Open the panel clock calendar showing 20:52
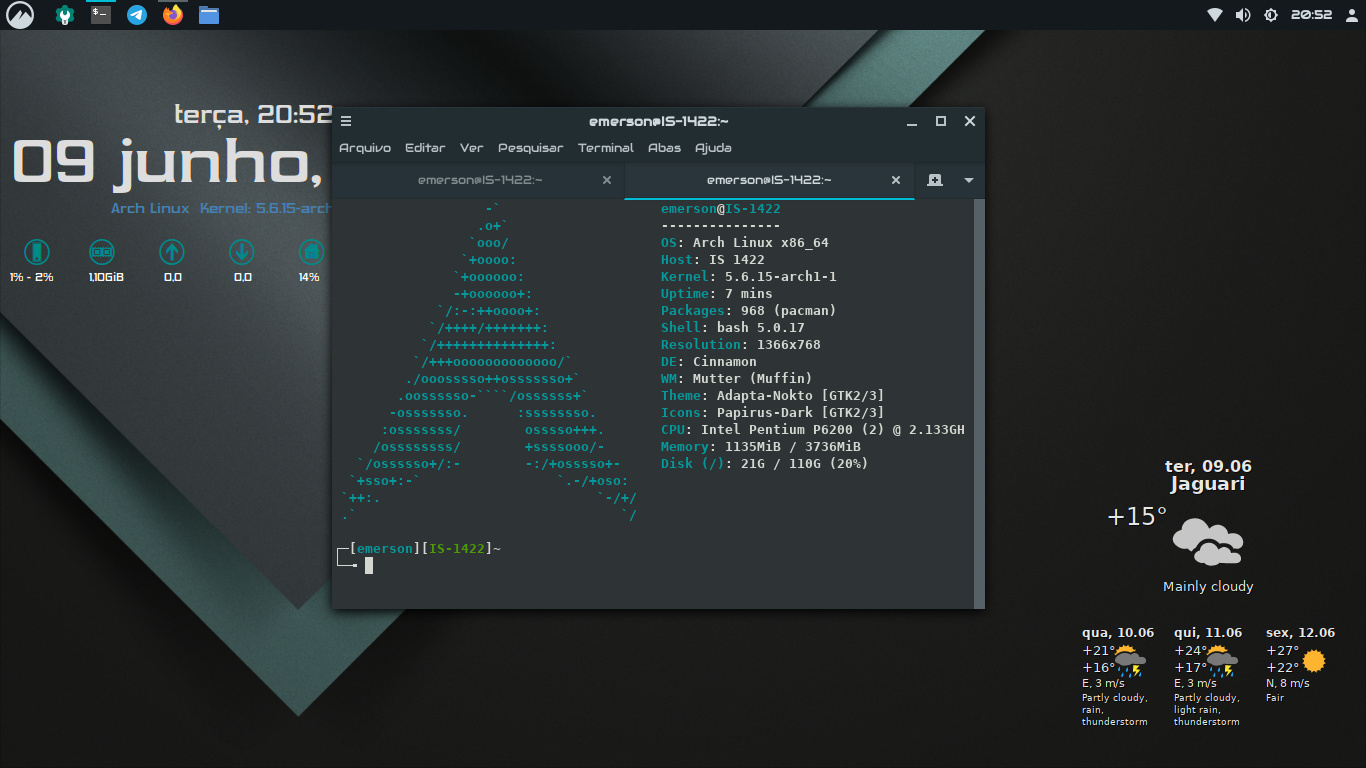1366x768 pixels. pyautogui.click(x=1311, y=15)
